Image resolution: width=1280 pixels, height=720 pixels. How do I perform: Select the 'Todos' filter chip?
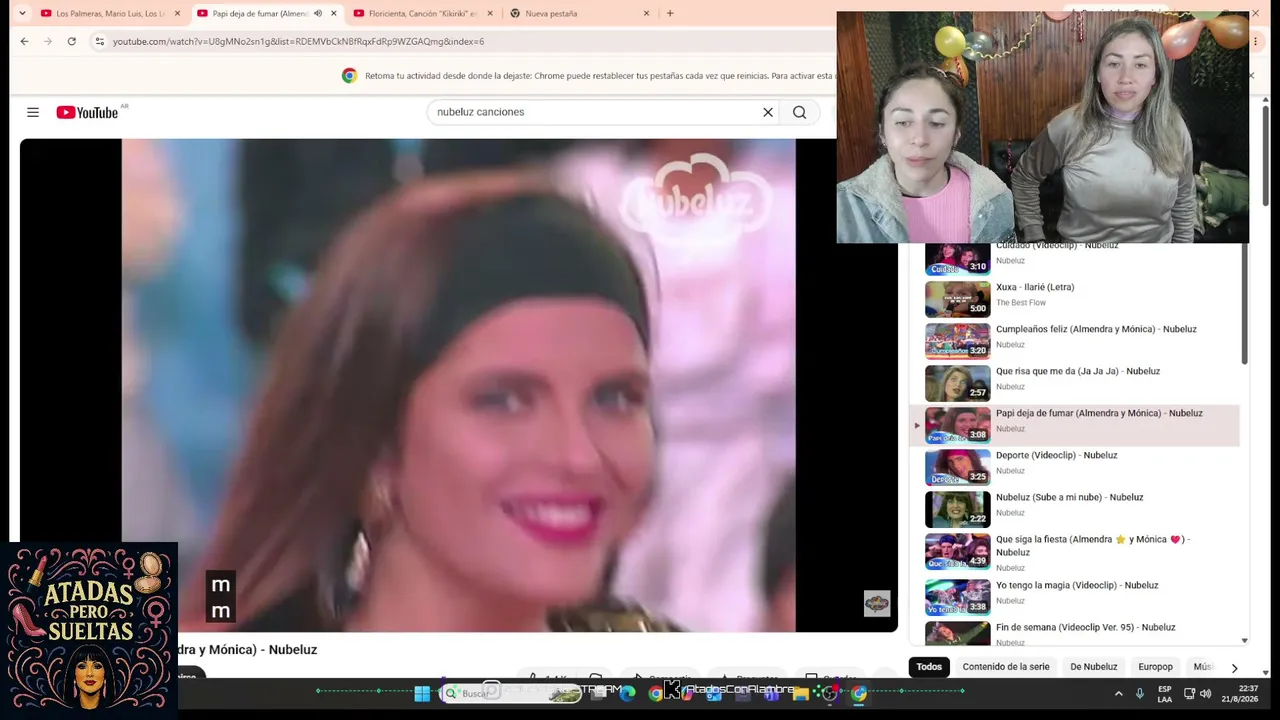pos(929,667)
